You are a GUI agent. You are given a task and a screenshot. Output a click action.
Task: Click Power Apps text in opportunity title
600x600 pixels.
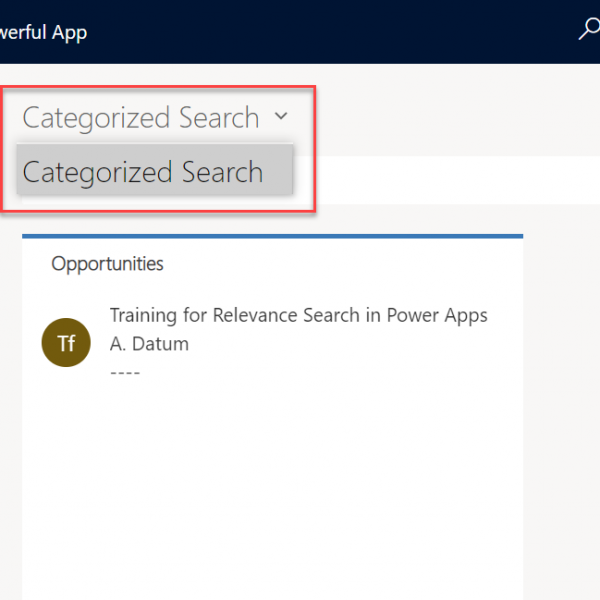pyautogui.click(x=437, y=315)
